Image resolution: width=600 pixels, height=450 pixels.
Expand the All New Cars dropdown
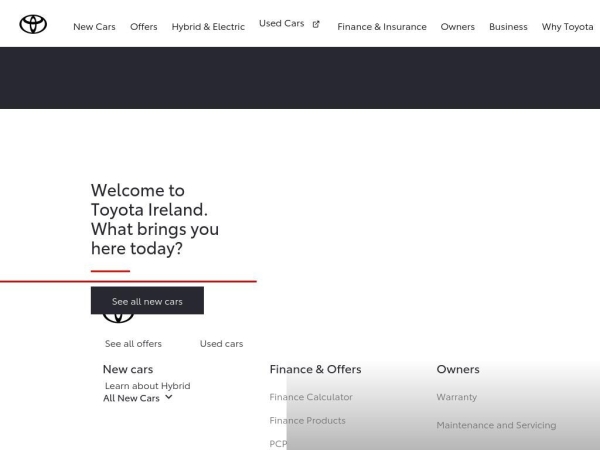[x=137, y=398]
